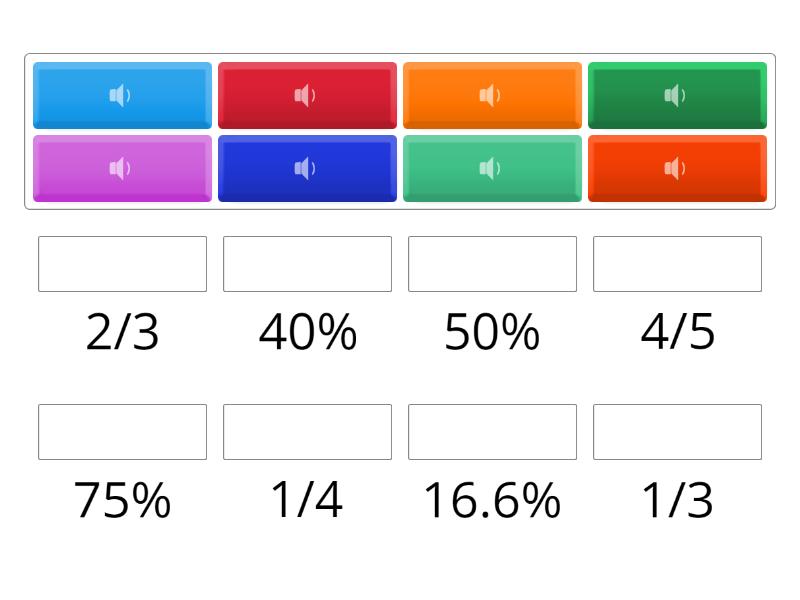The image size is (800, 600).
Task: Play sound on the orange tile
Action: coord(491,96)
